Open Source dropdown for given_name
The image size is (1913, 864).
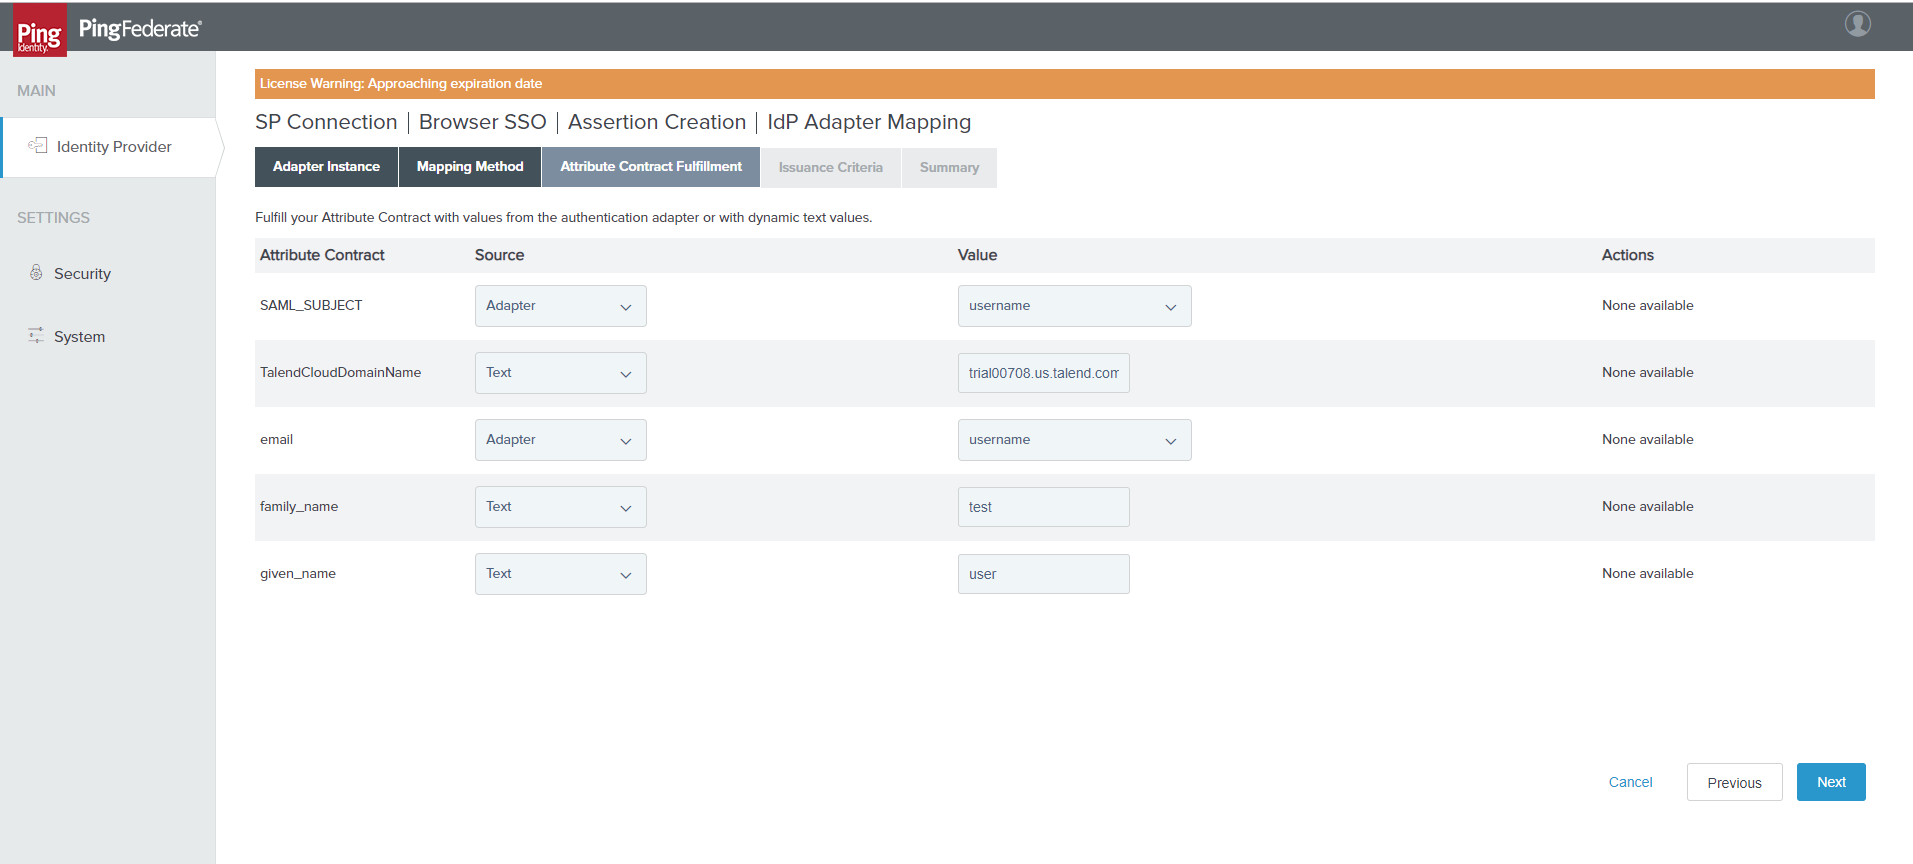561,574
